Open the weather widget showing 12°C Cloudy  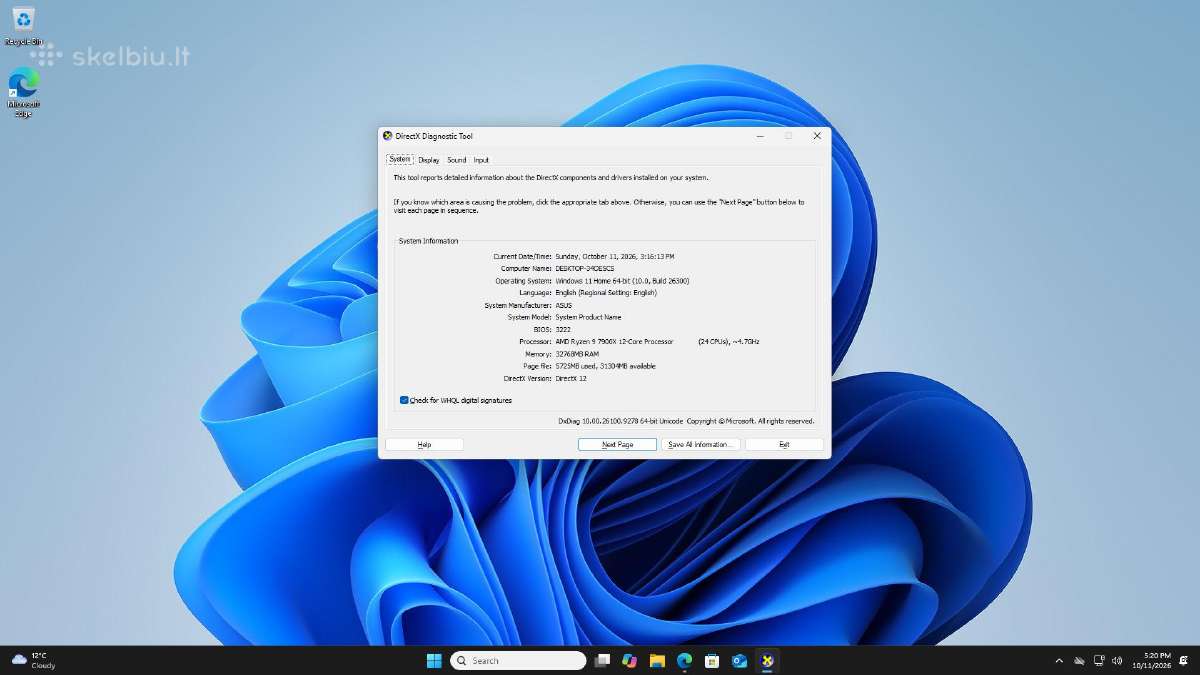(x=34, y=660)
